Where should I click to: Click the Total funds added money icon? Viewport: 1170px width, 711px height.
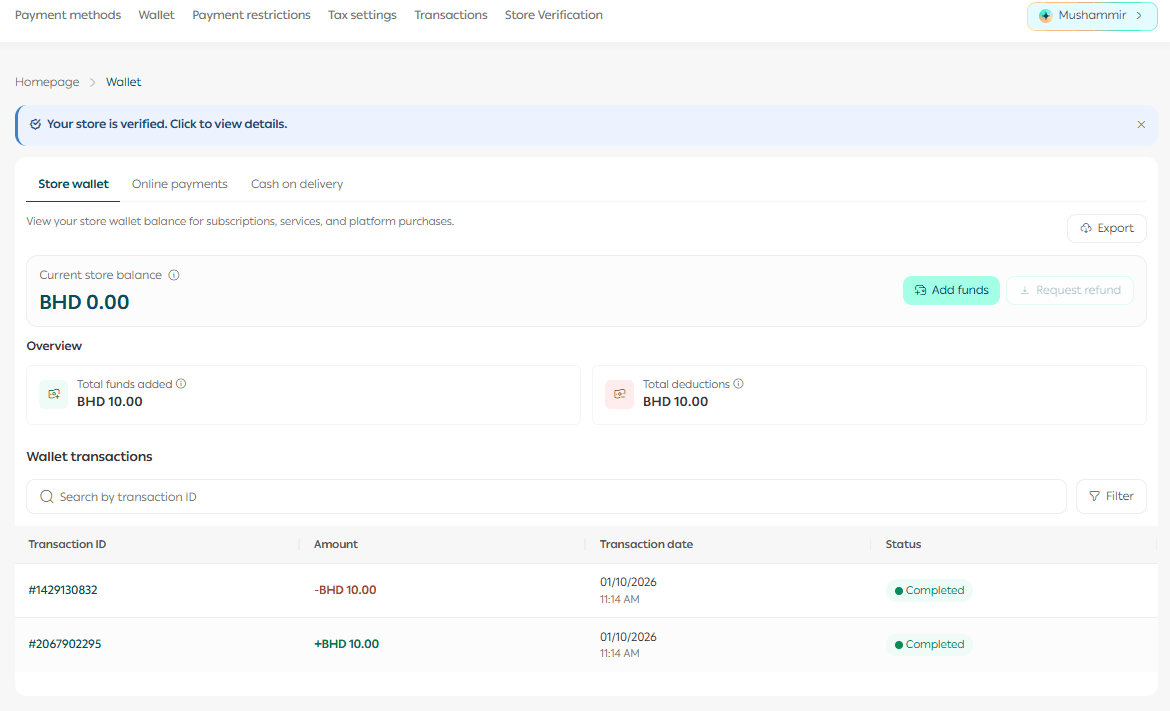pos(54,394)
